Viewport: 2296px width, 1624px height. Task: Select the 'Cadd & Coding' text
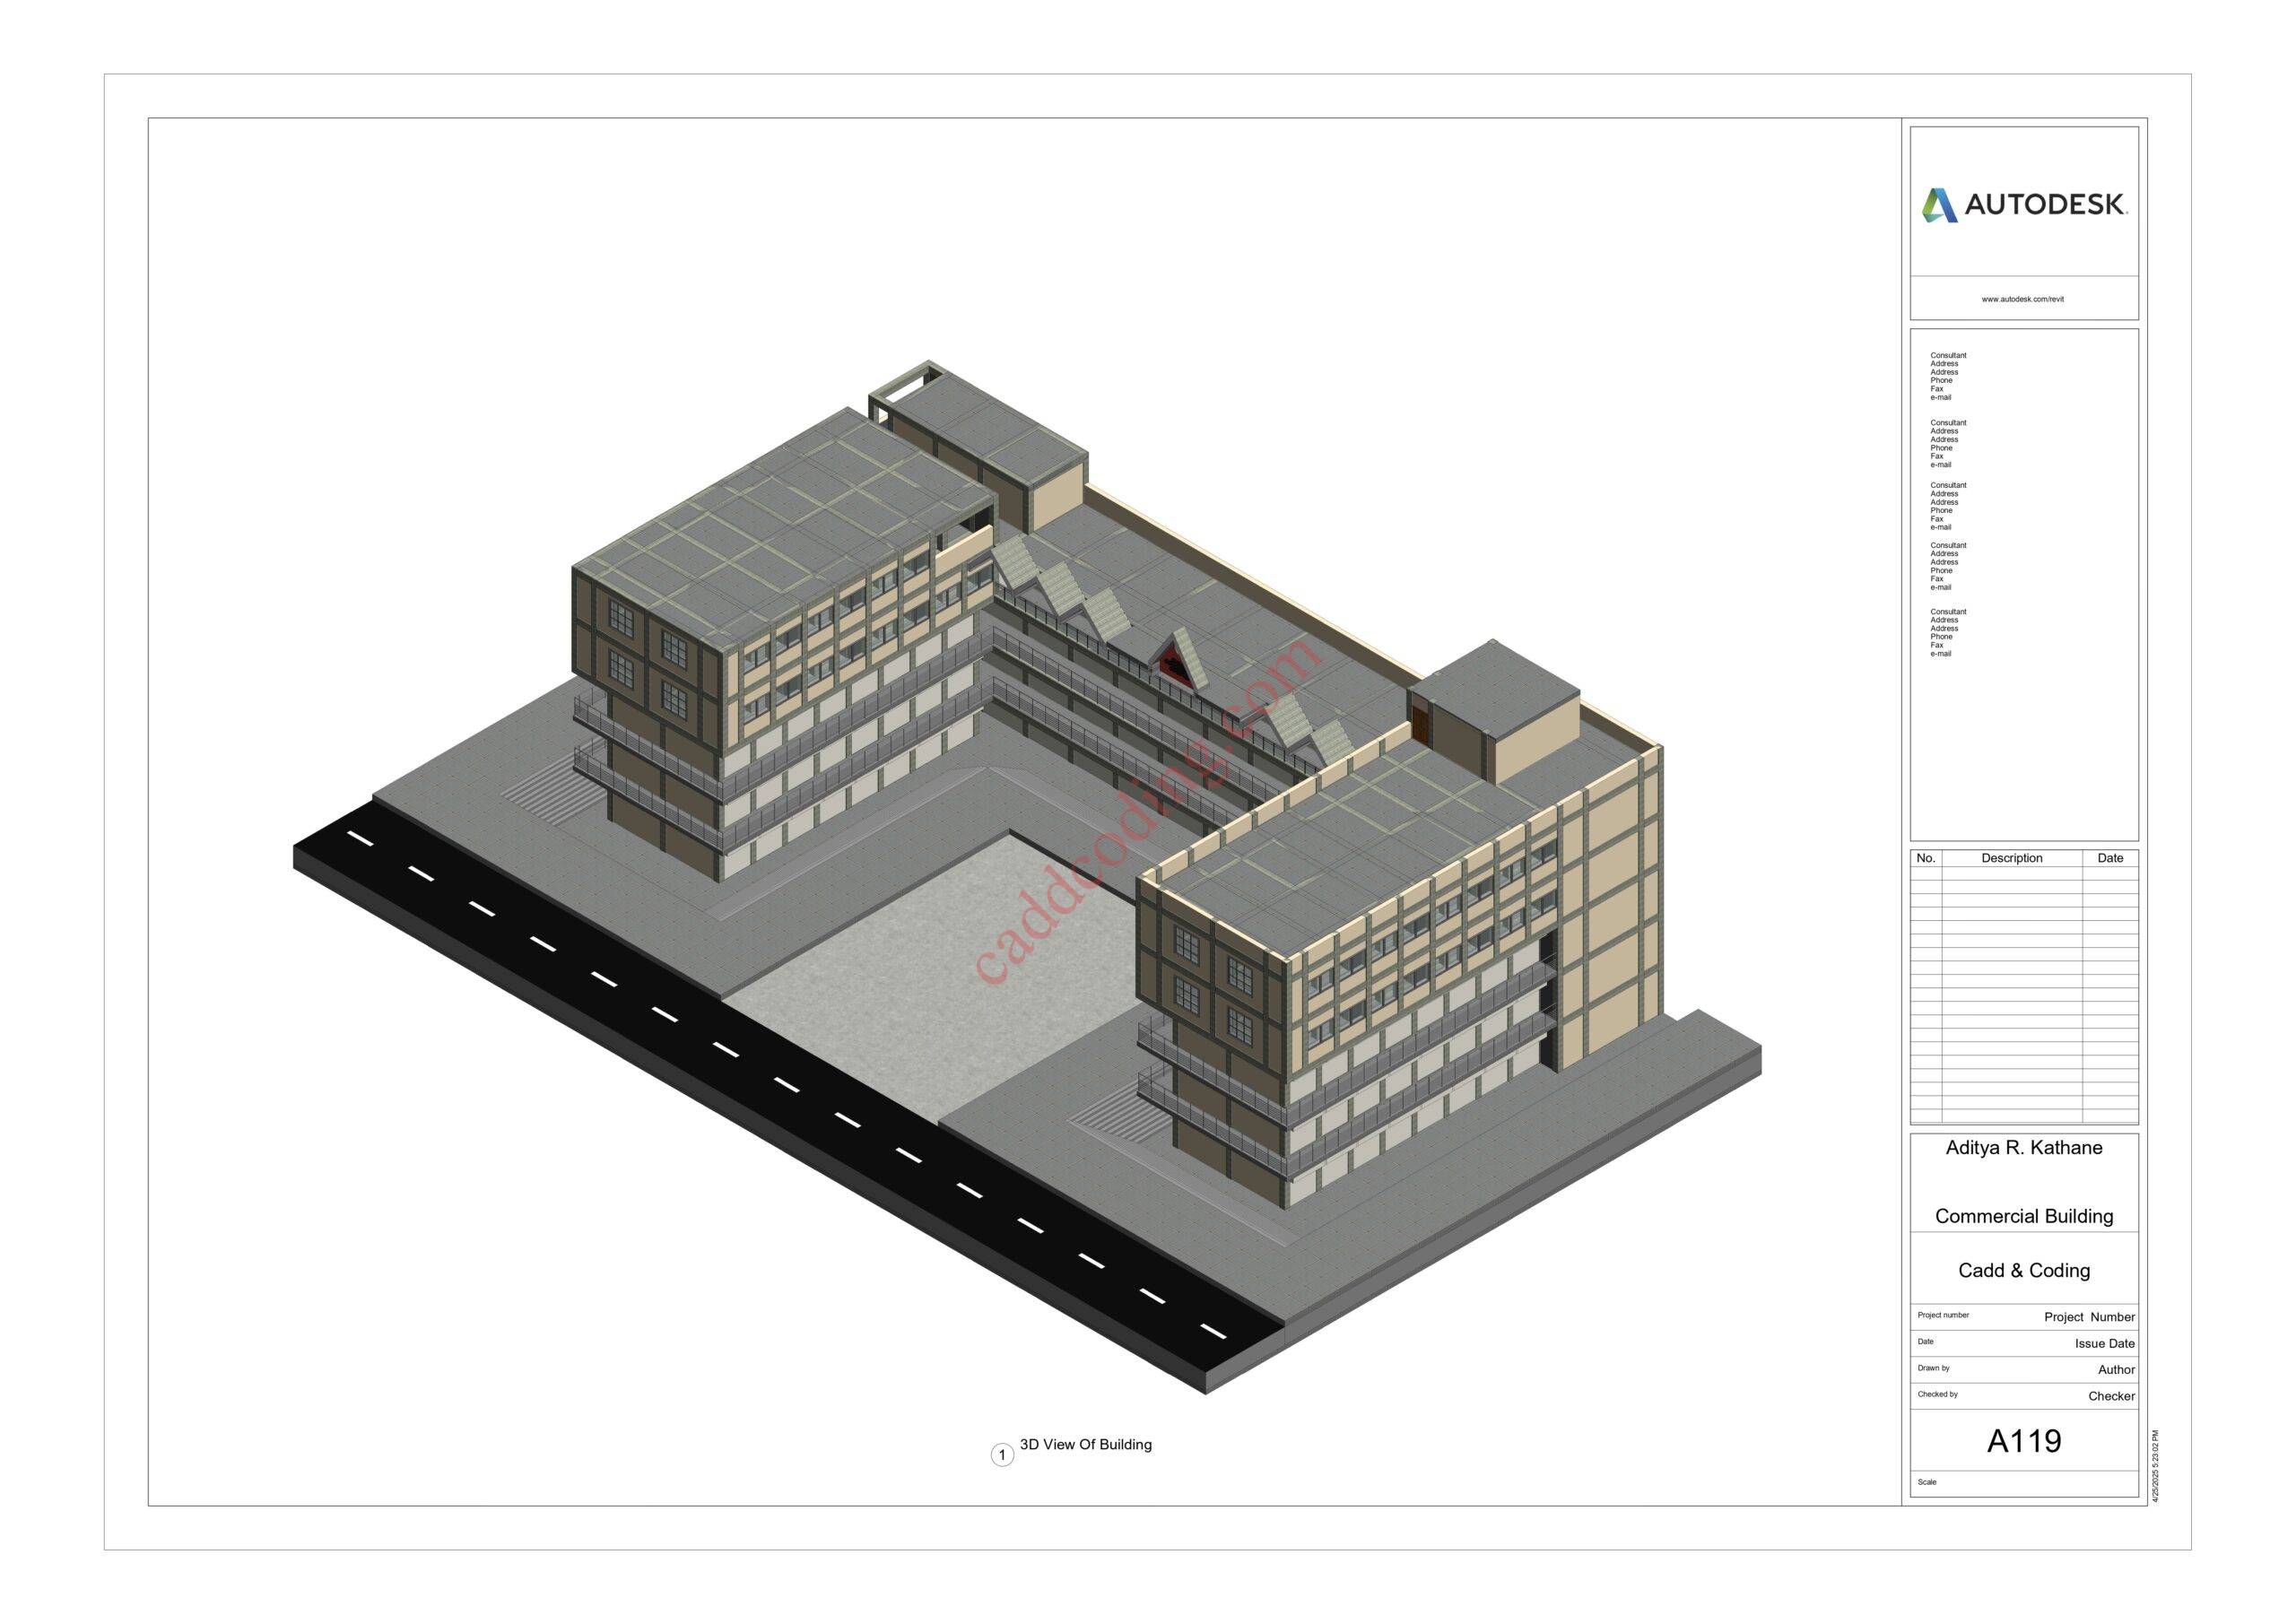pos(2023,1270)
